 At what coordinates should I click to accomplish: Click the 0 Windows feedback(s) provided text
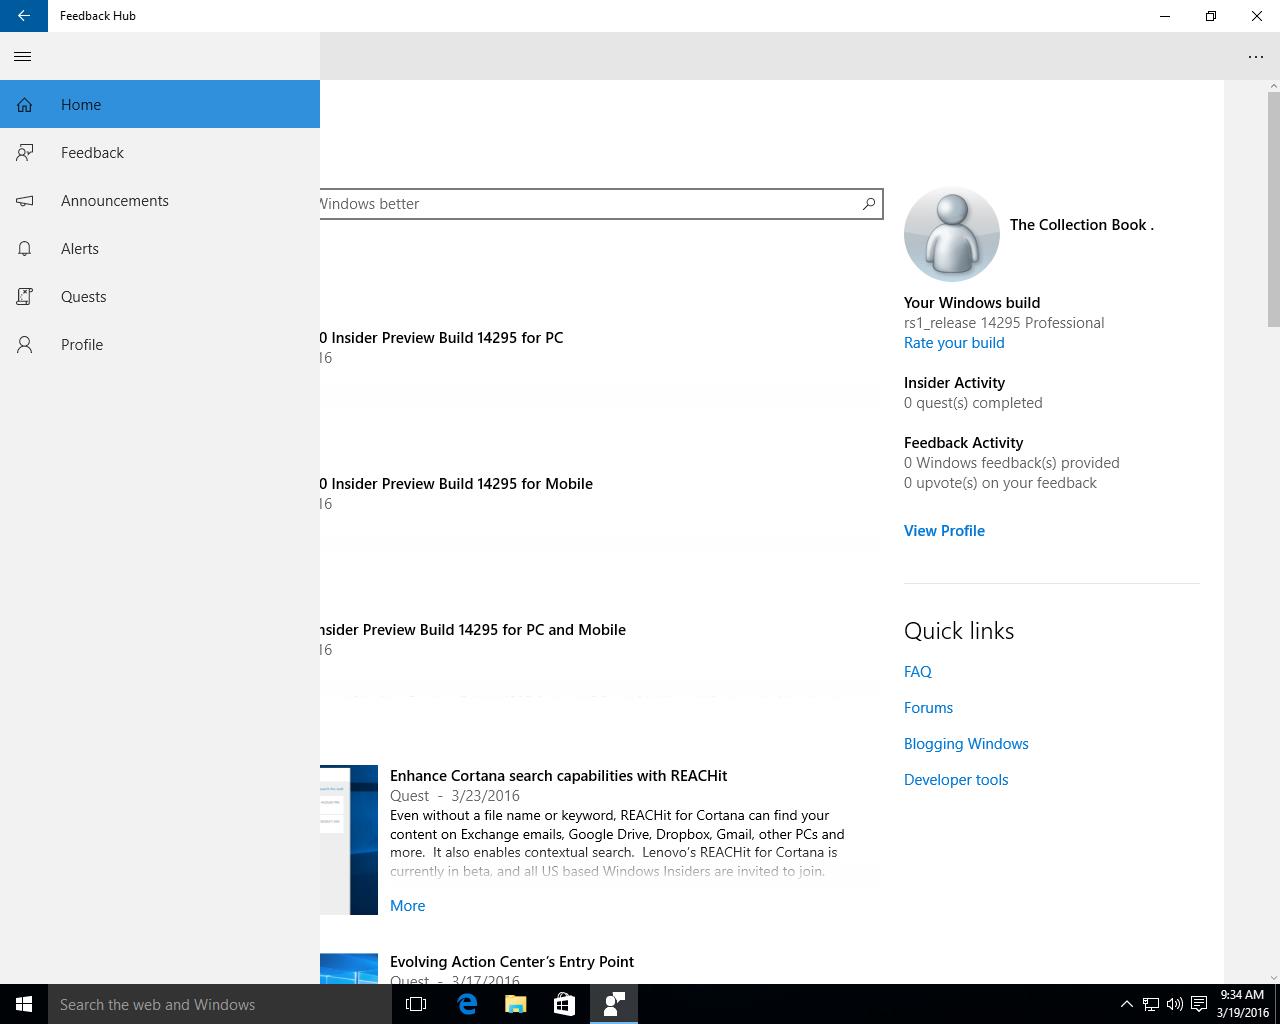pyautogui.click(x=1011, y=463)
